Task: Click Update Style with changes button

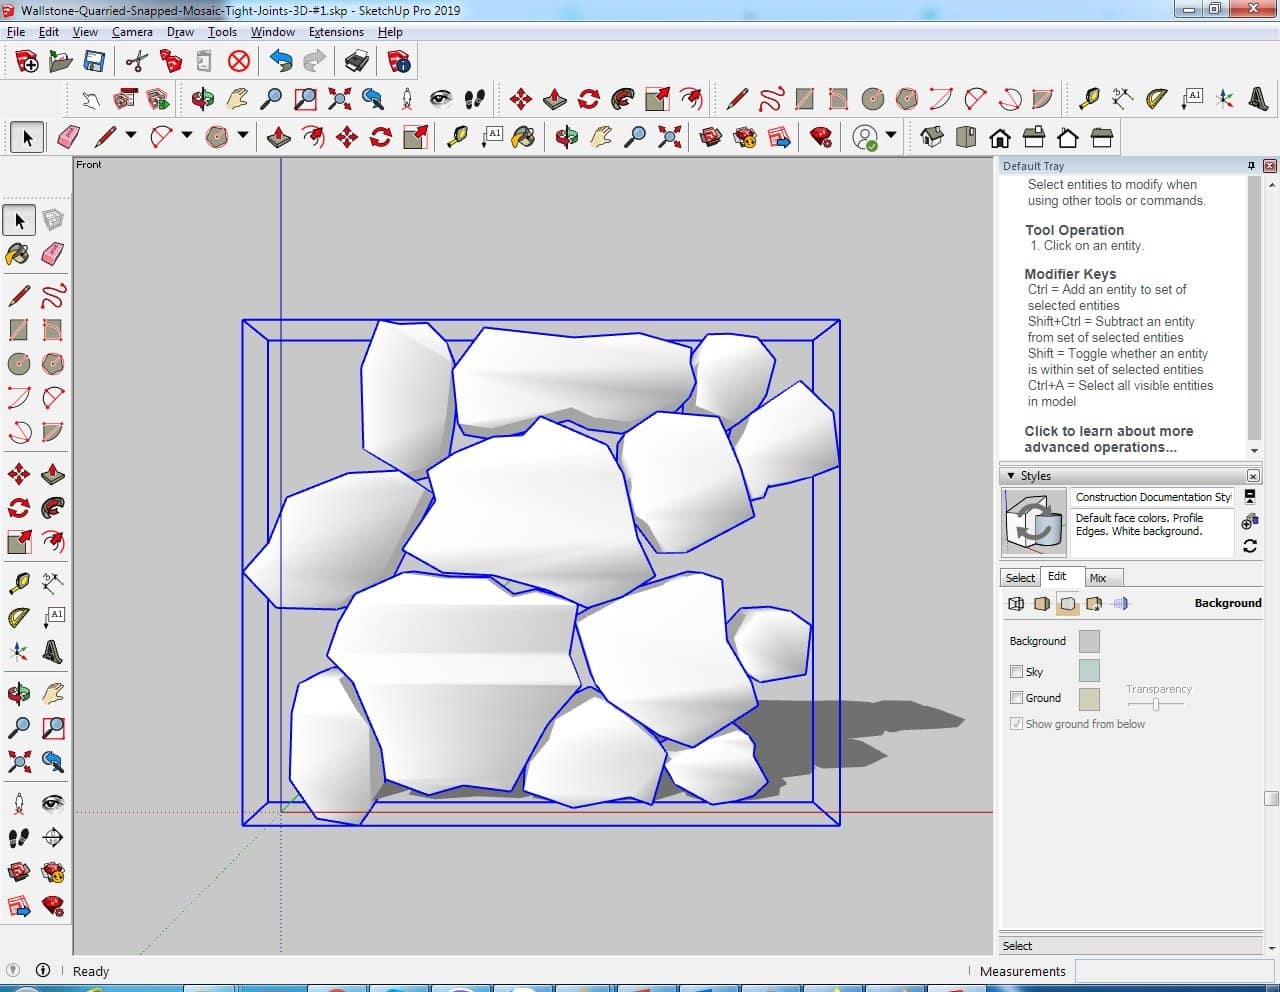Action: coord(1249,546)
